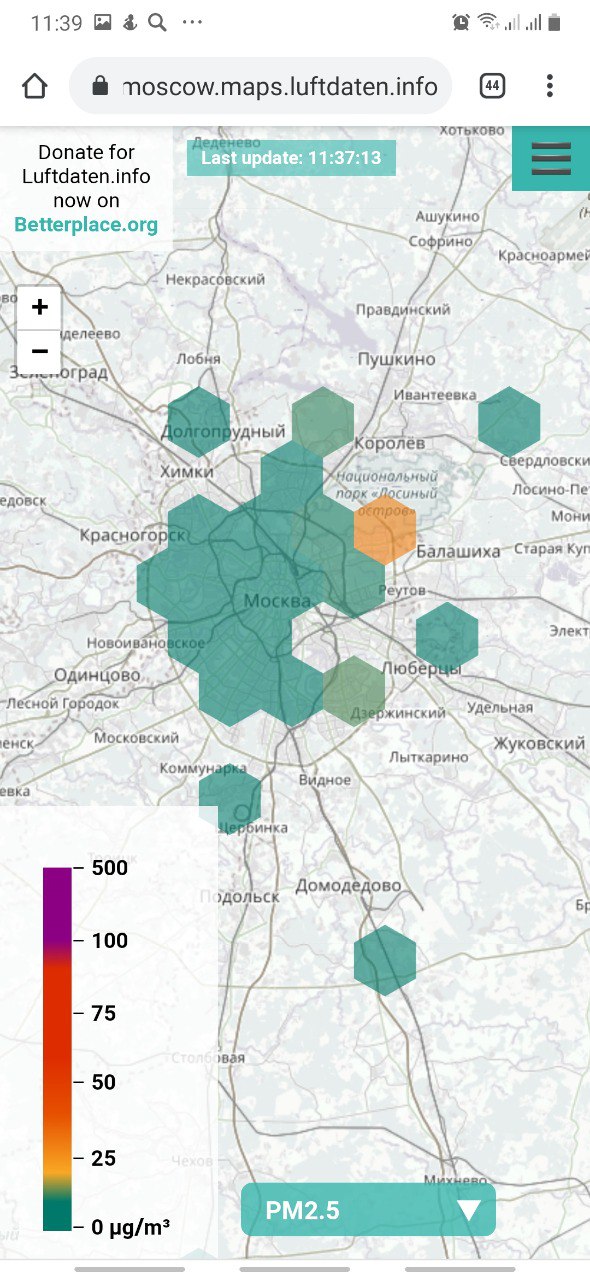Tap the search icon in status bar
590x1280 pixels.
pyautogui.click(x=157, y=22)
